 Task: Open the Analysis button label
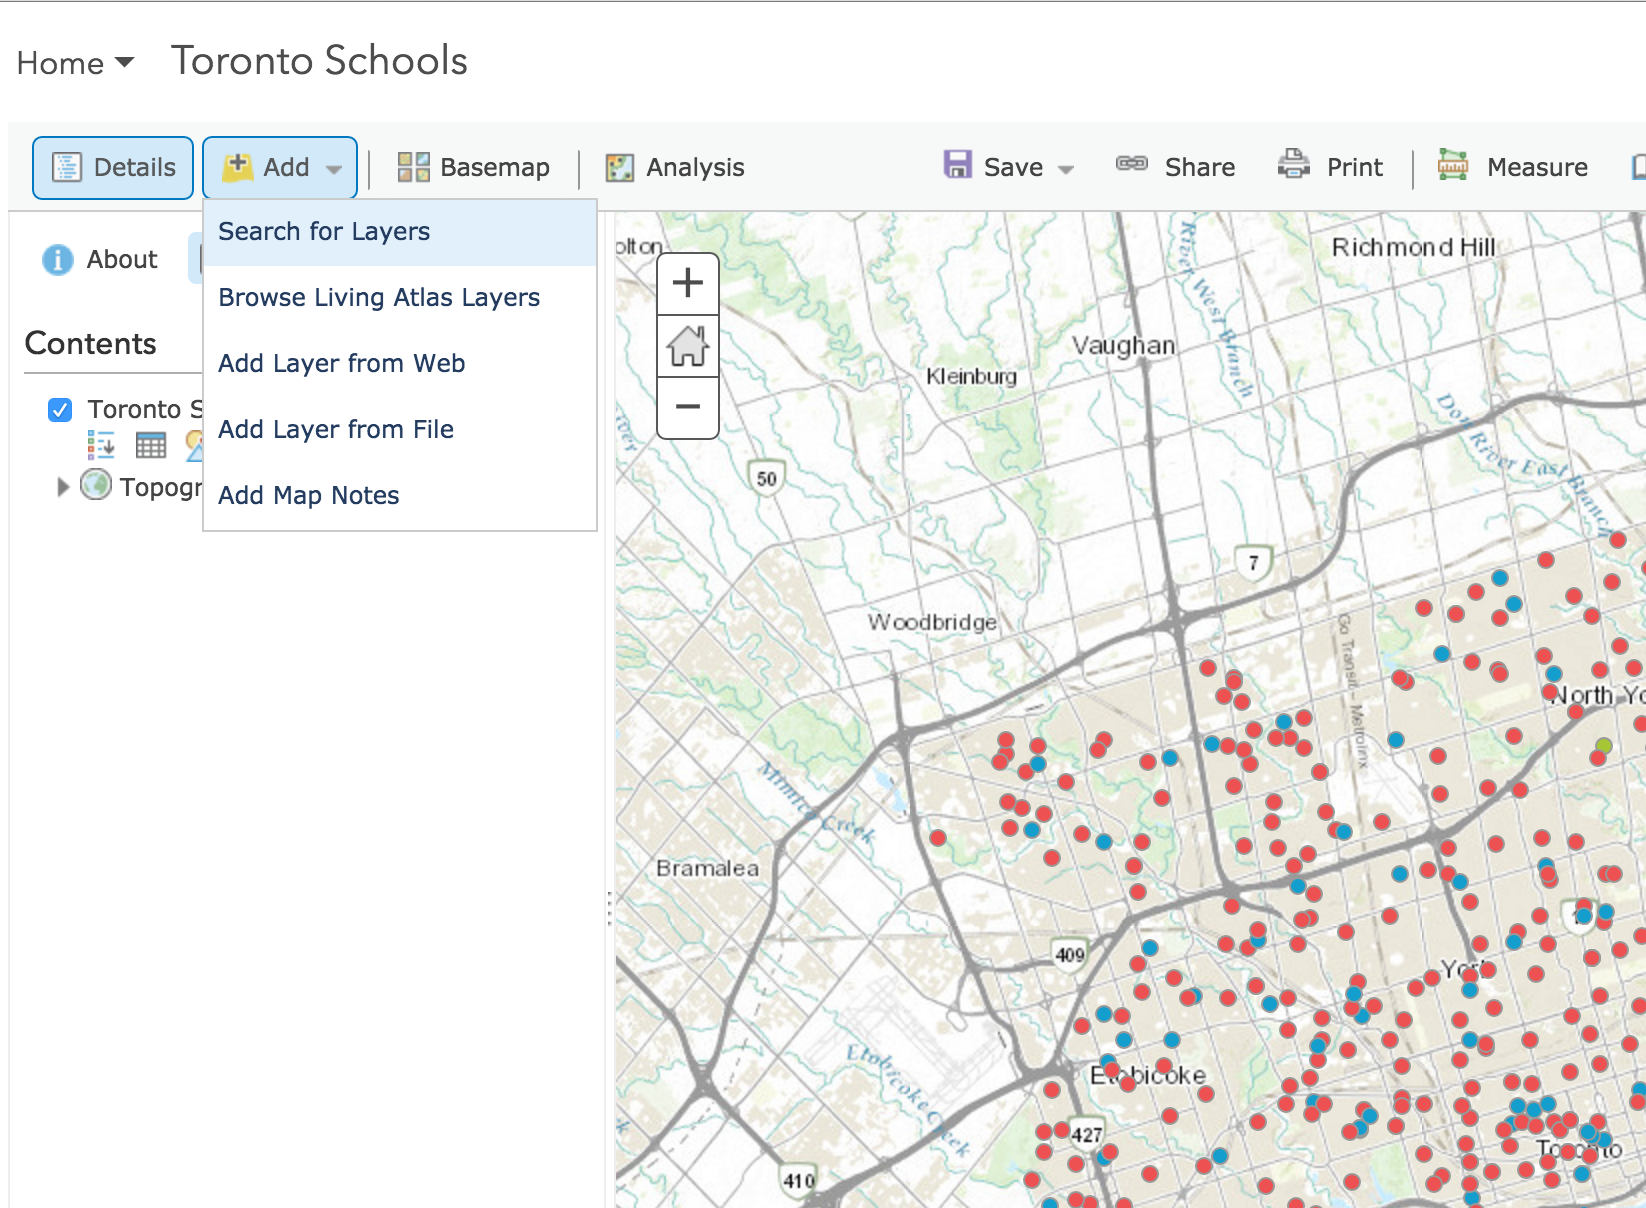[x=695, y=167]
